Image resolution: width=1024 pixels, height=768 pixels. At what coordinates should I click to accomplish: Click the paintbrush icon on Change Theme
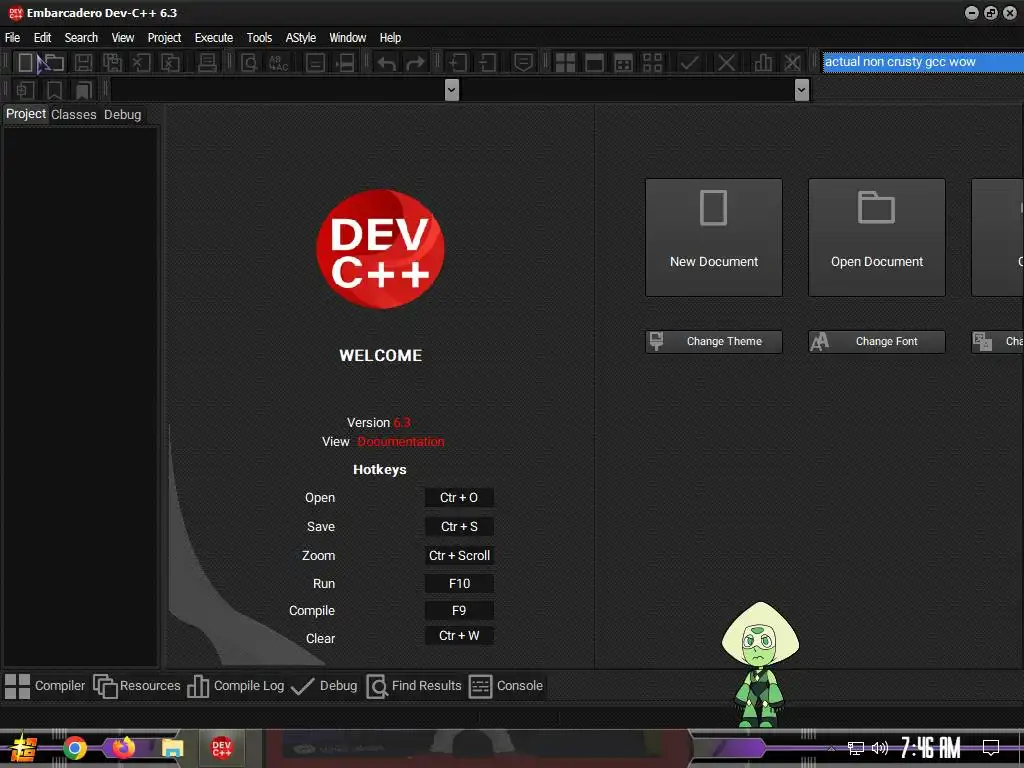[656, 341]
